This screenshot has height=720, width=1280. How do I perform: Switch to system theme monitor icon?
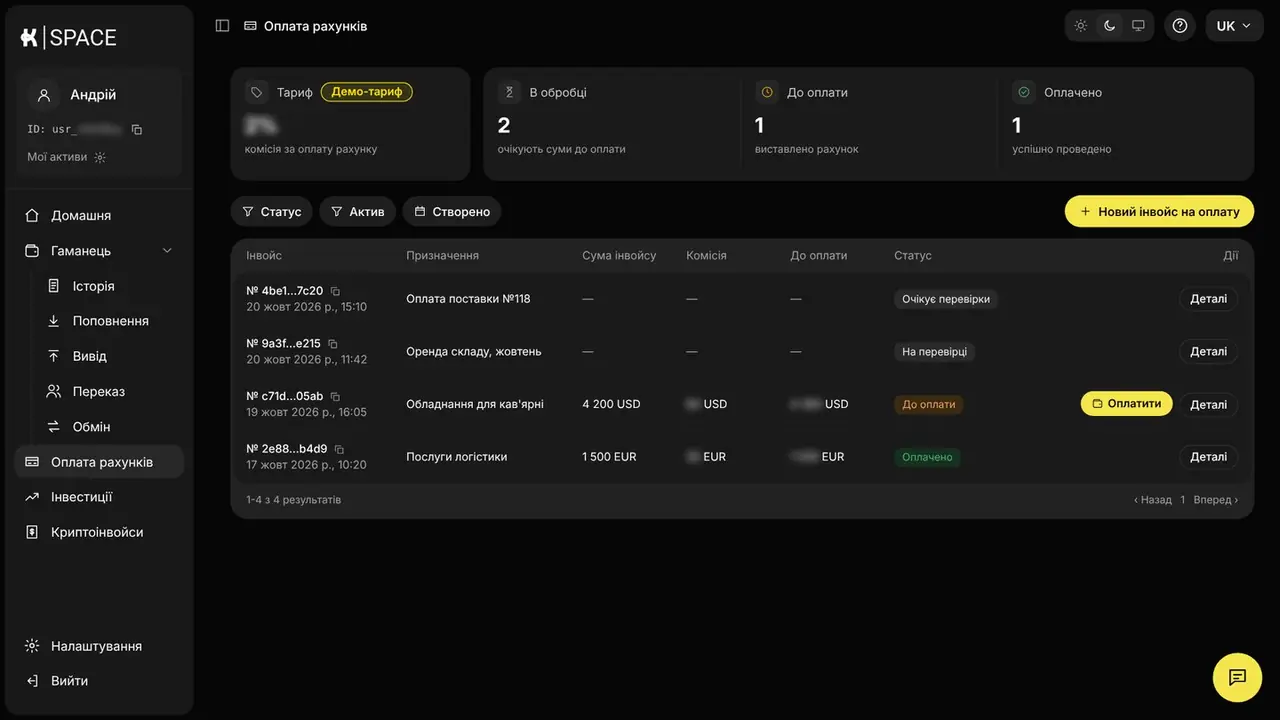[1138, 26]
